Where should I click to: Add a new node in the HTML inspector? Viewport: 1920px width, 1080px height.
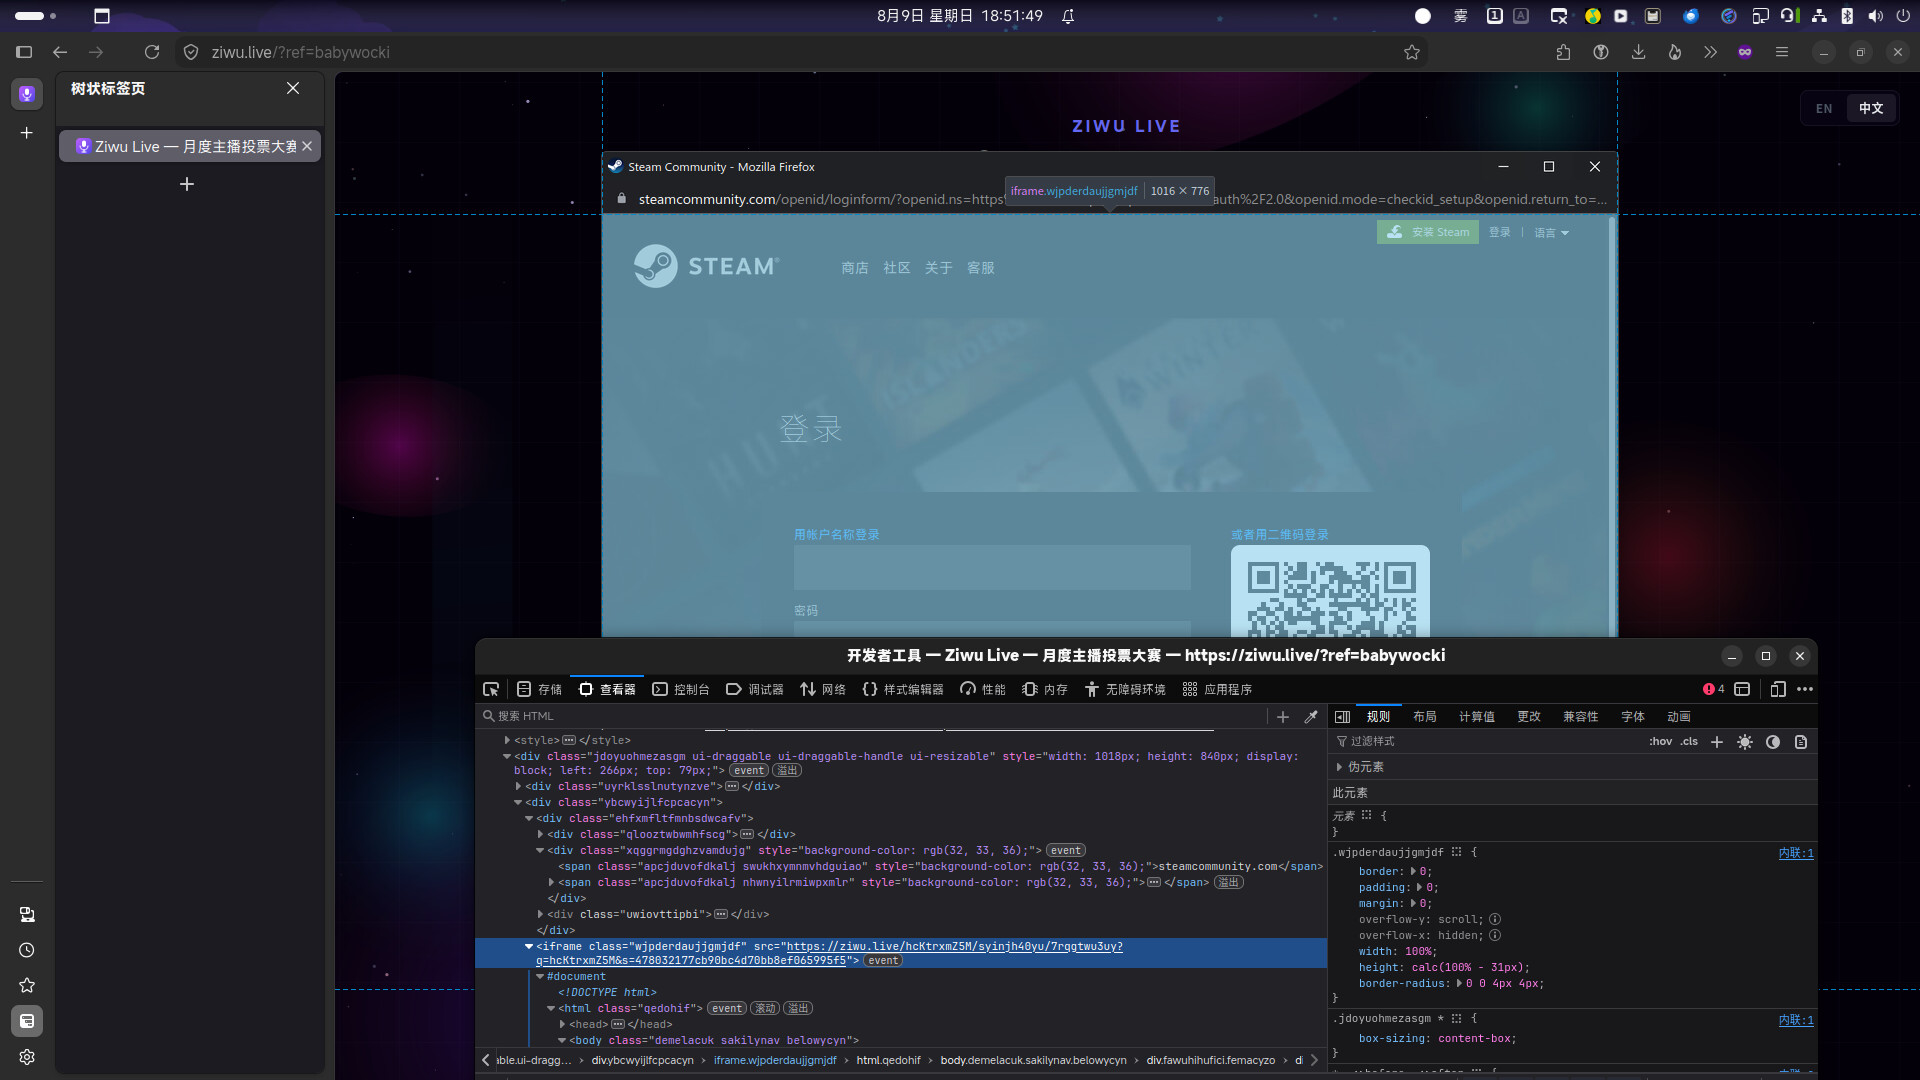point(1283,716)
